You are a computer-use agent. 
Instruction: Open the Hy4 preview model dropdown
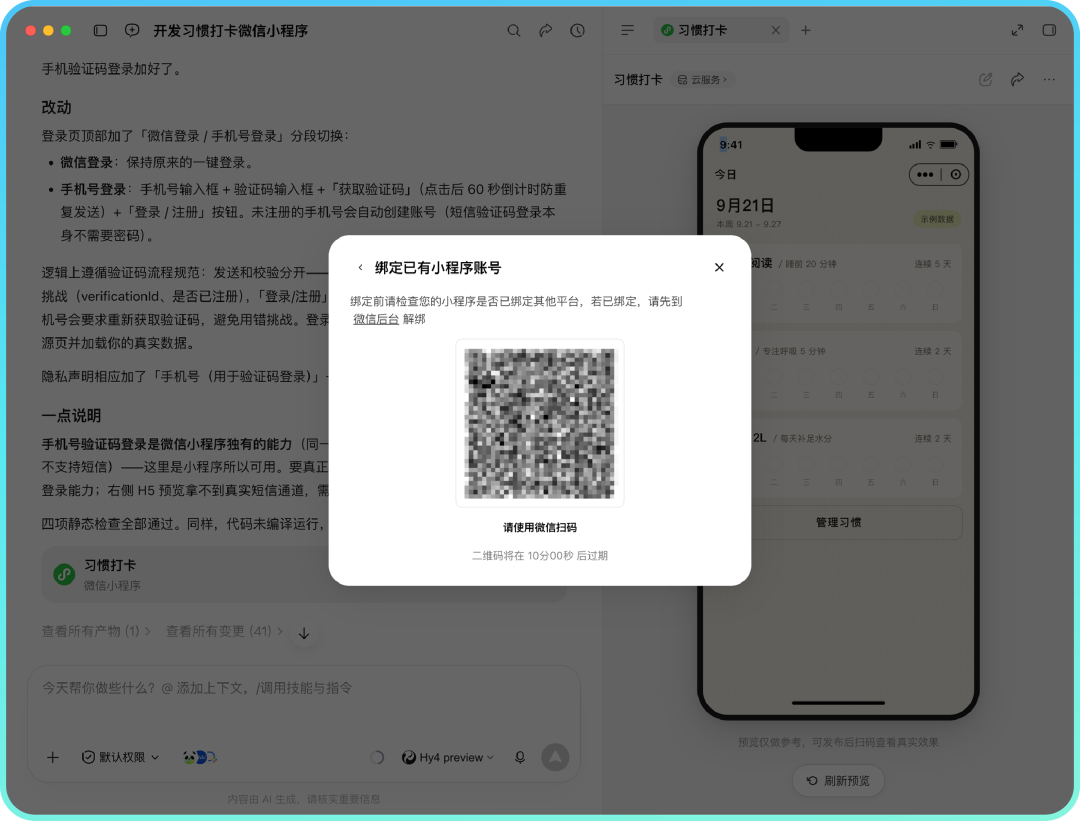click(448, 758)
